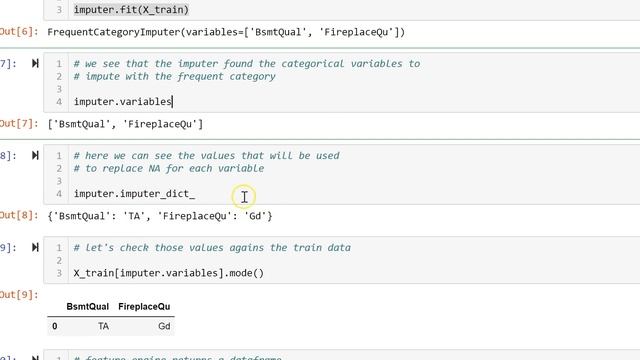The image size is (640, 360).
Task: Click the Out[8] prompt label
Action: point(19,215)
